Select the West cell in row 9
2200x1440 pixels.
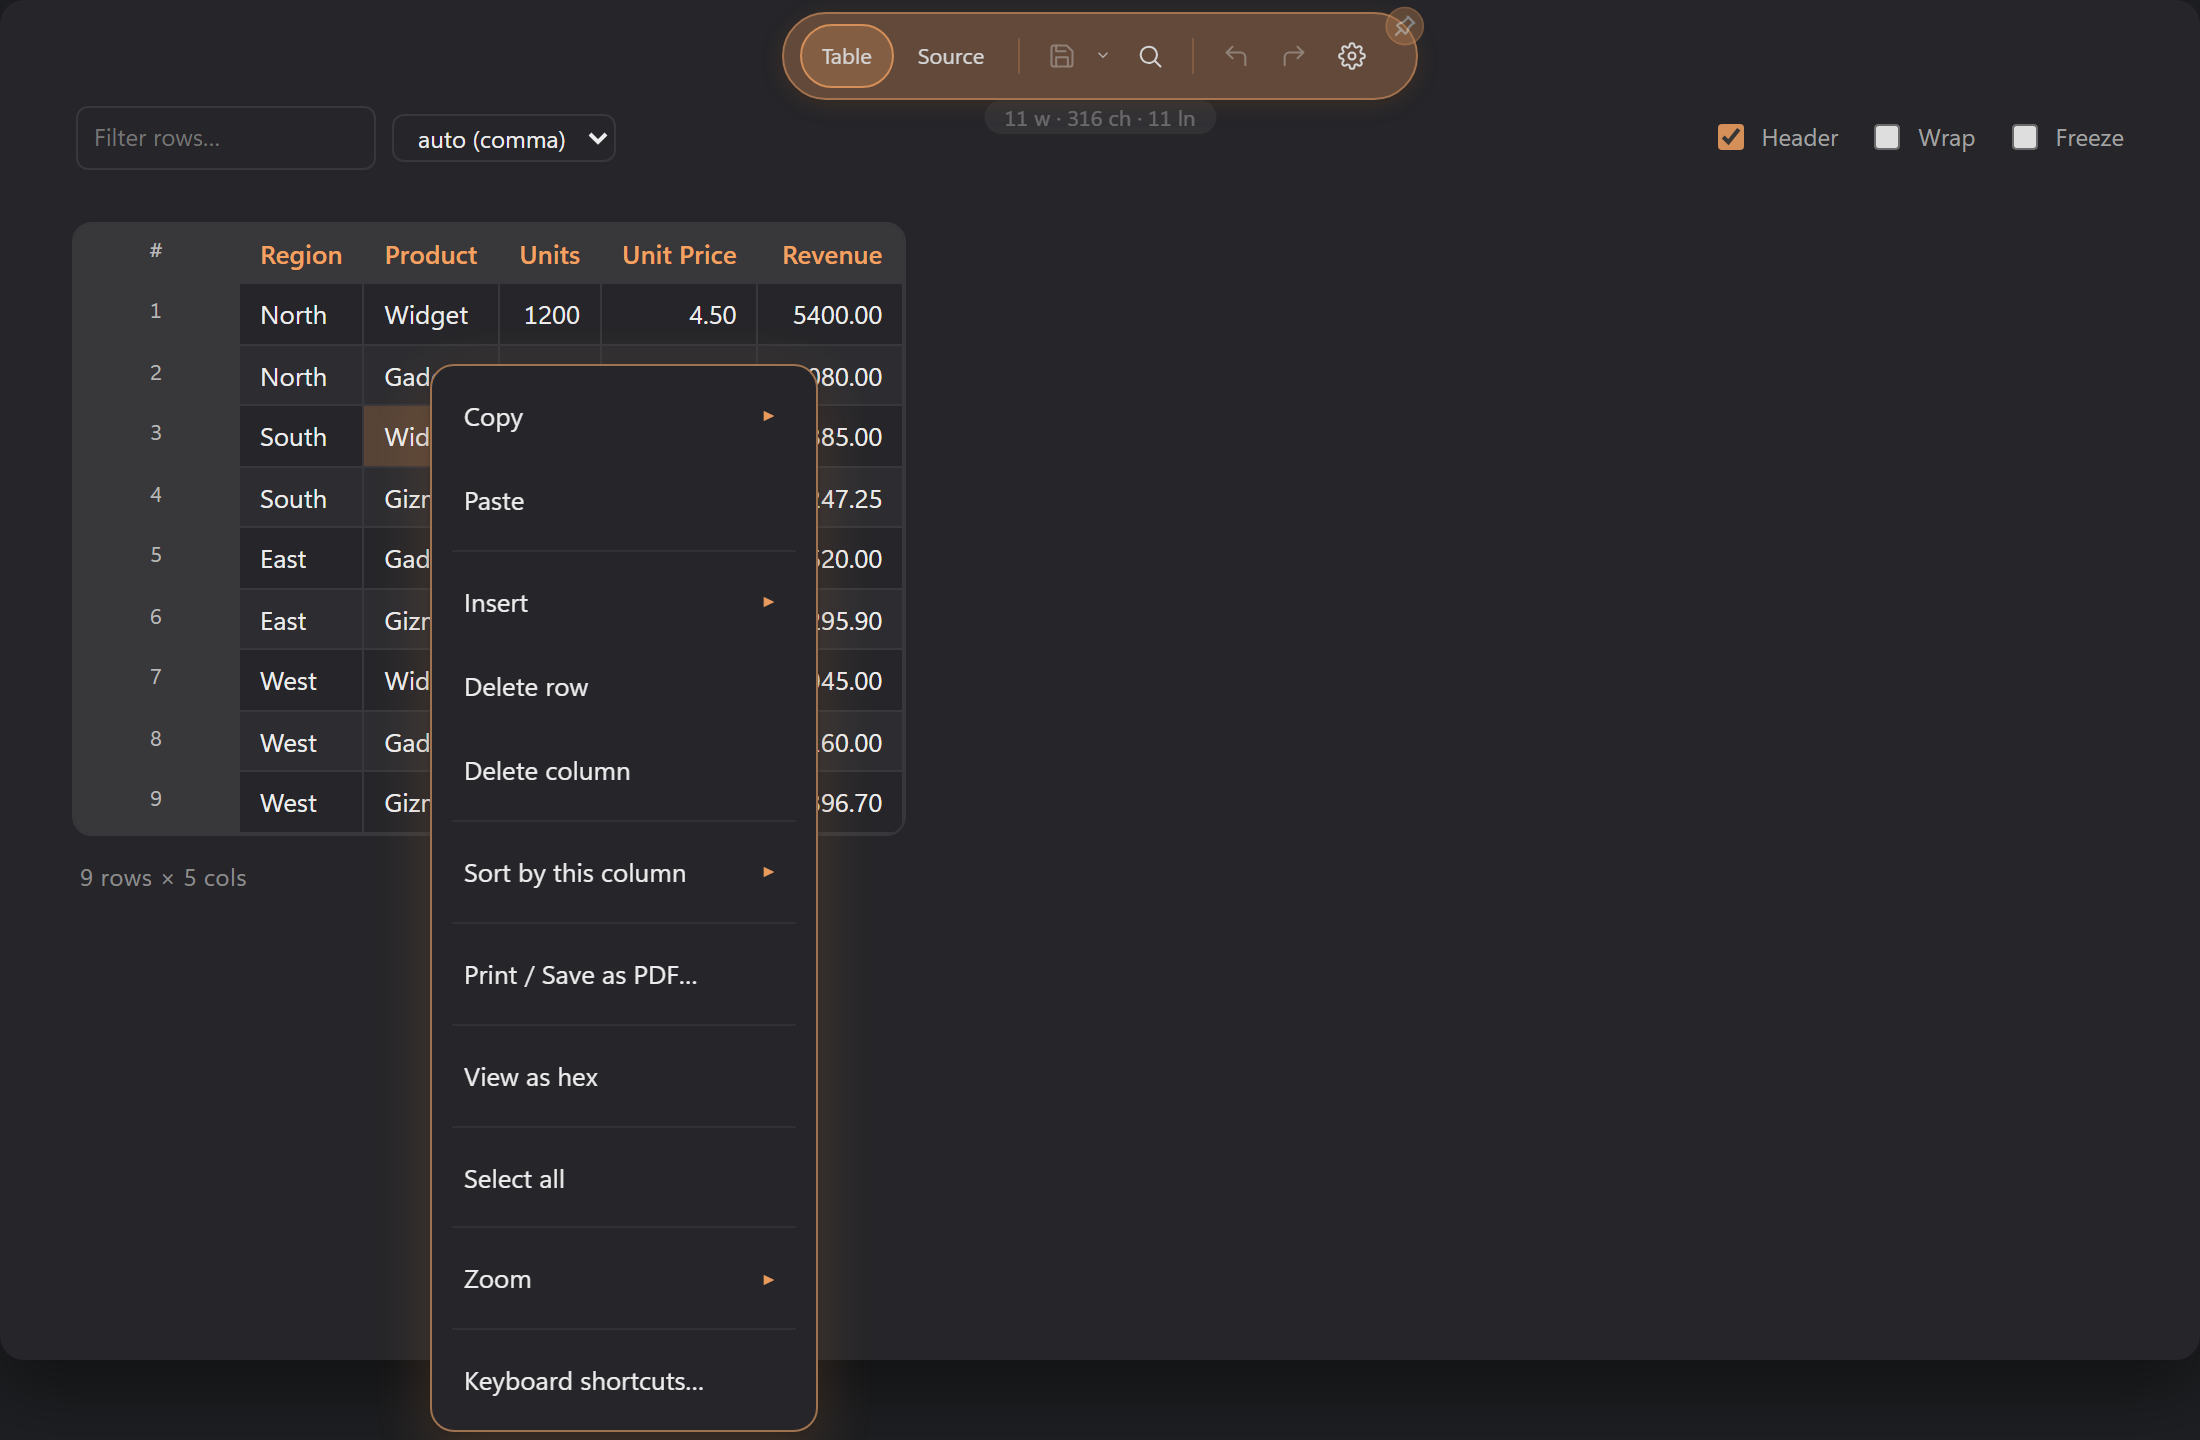[x=301, y=803]
